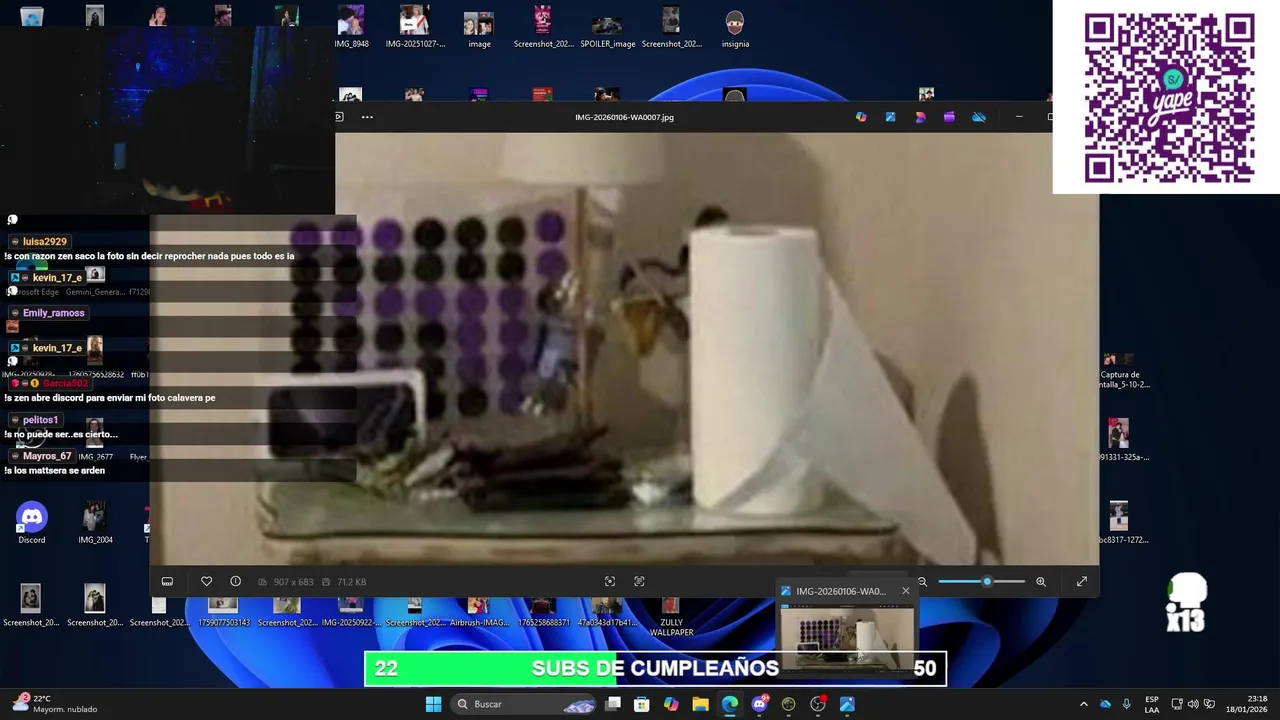This screenshot has height=720, width=1280.
Task: Open the Copilot-colored icon in Photos title bar
Action: tap(861, 117)
